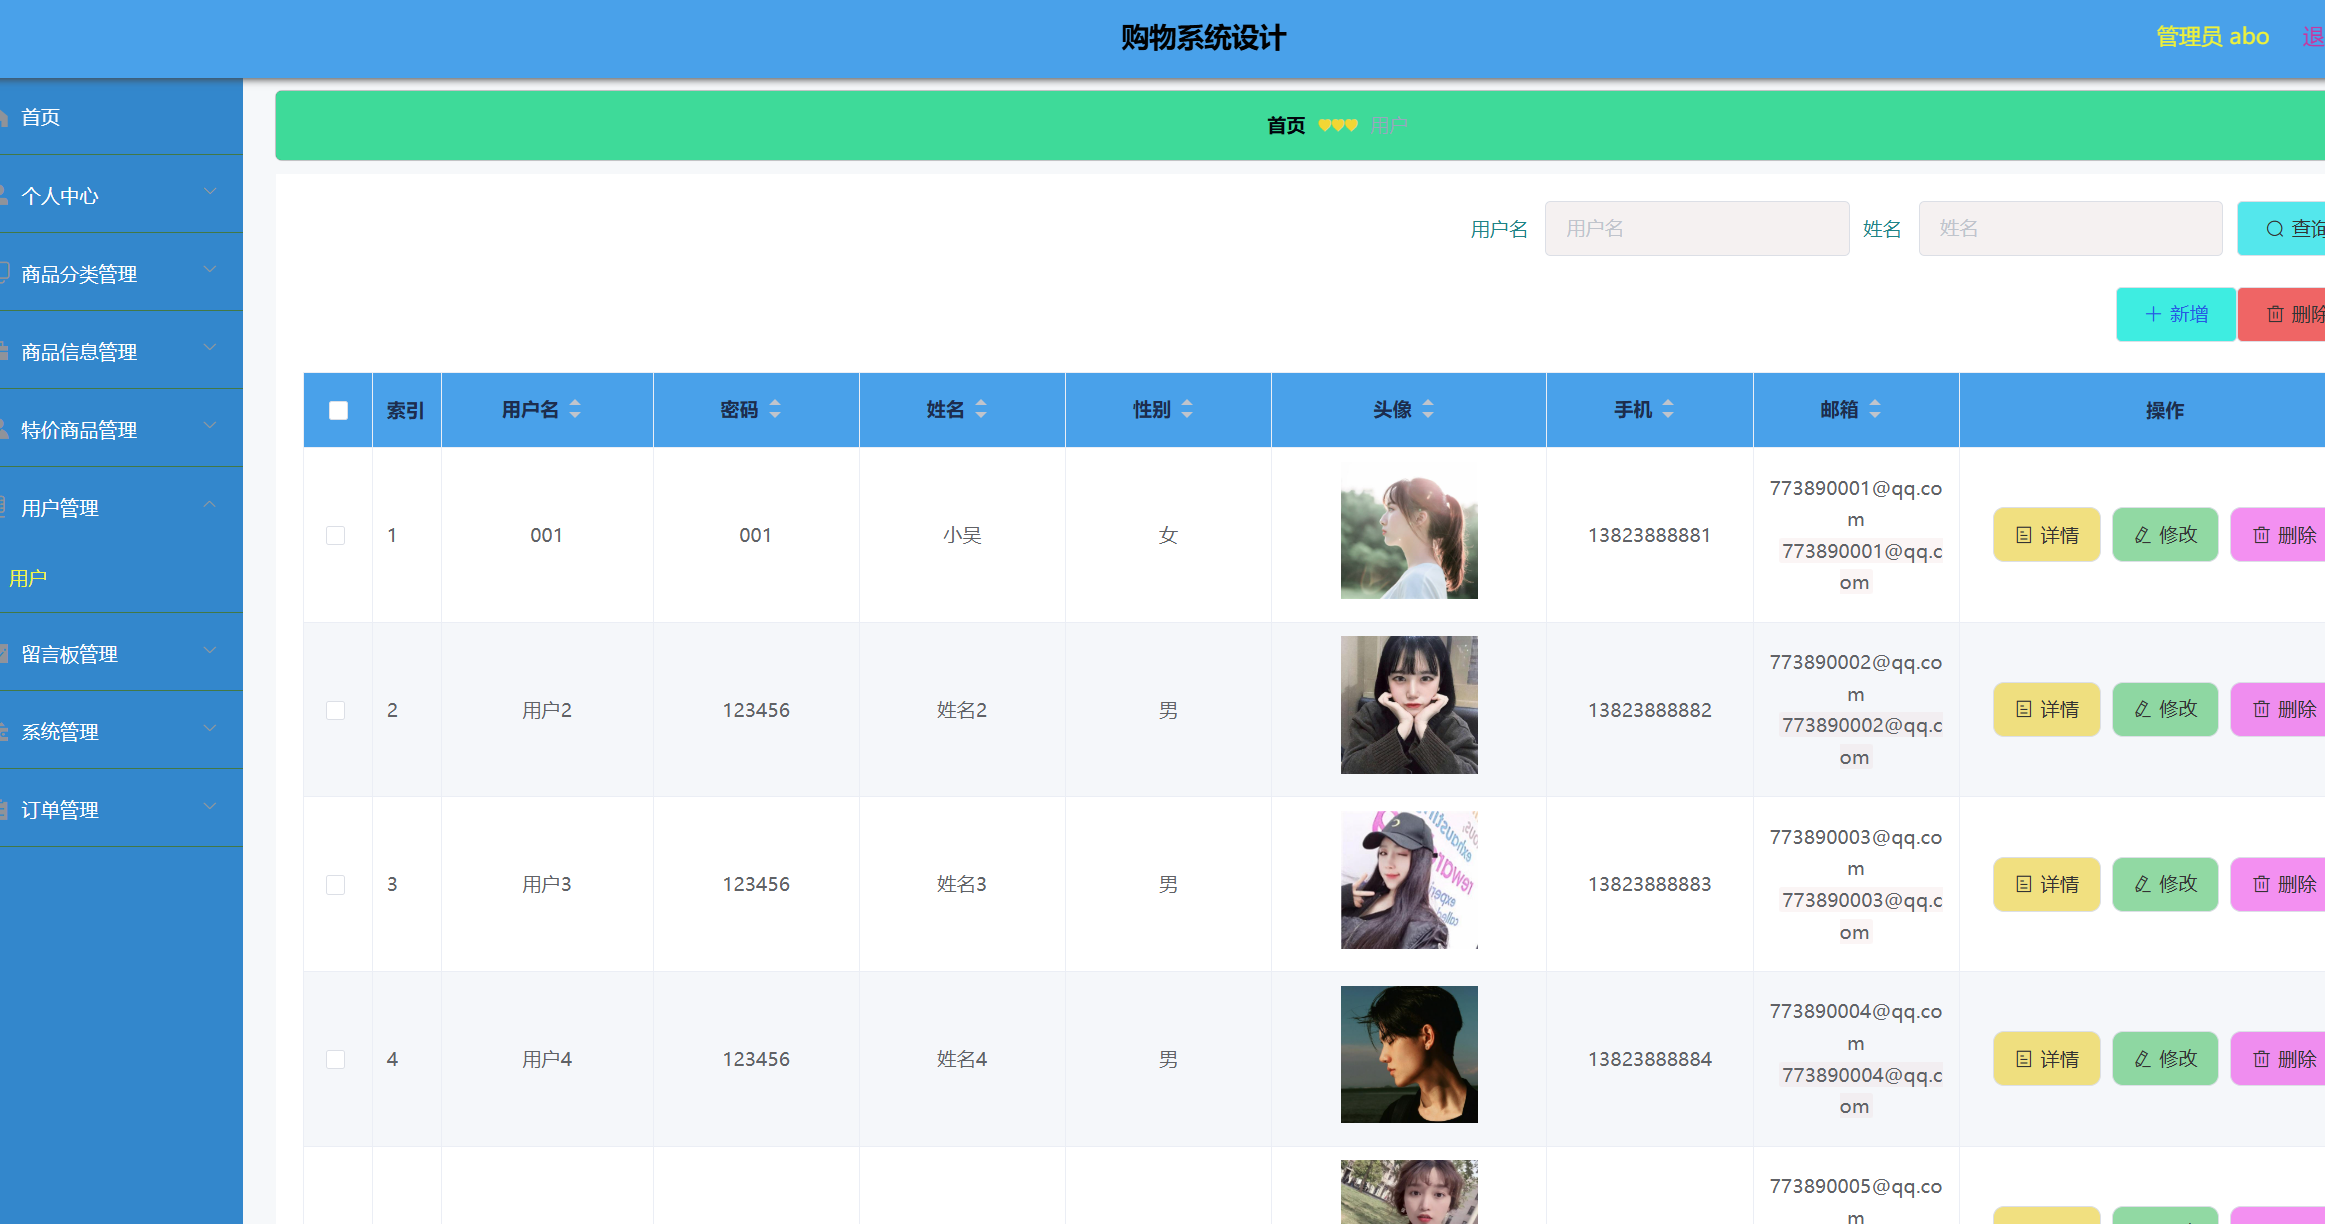Click sort arrows beside 头像 header
The width and height of the screenshot is (2325, 1224).
pyautogui.click(x=1428, y=409)
